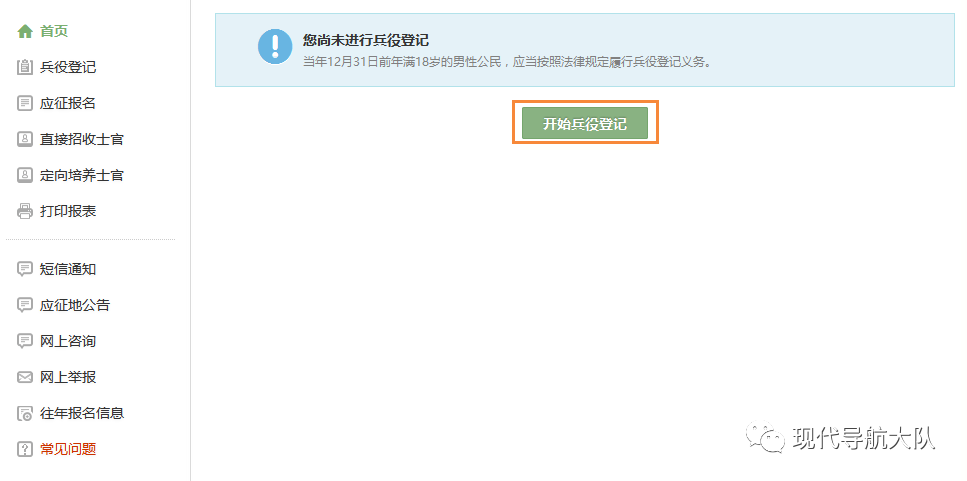Click the envelope icon beside 网上举报
The height and width of the screenshot is (481, 967).
25,377
